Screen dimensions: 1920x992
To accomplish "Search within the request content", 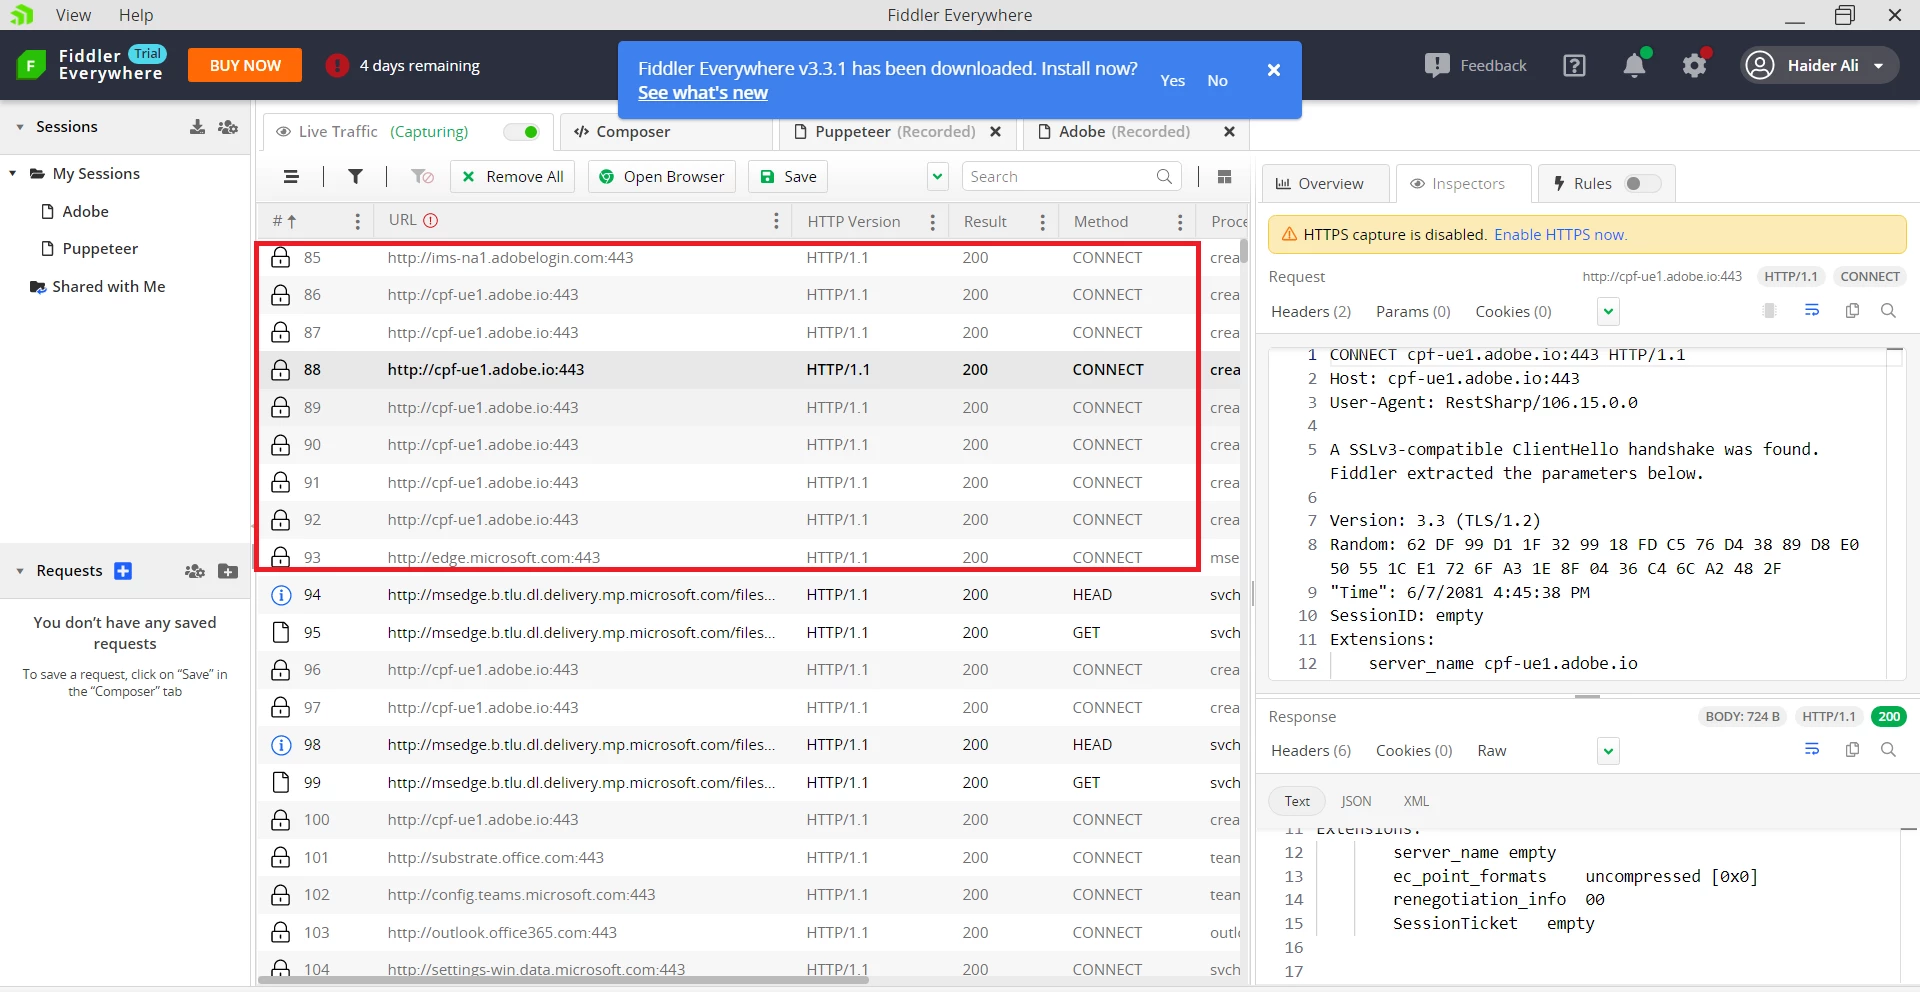I will 1888,311.
